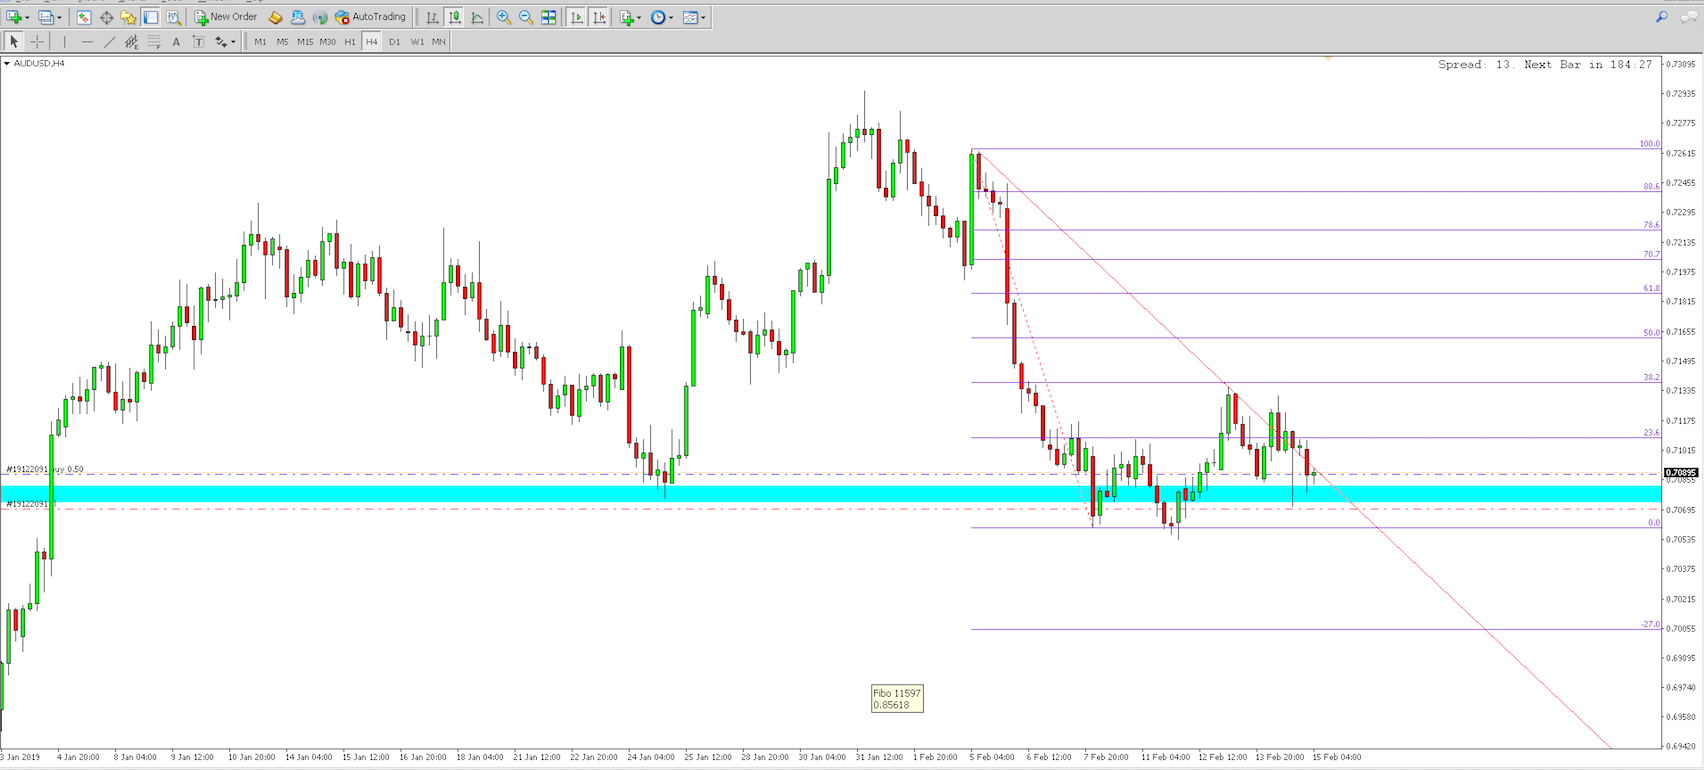Viewport: 1704px width, 770px height.
Task: Click the Fibonacci -27.0 level label
Action: 1650,624
